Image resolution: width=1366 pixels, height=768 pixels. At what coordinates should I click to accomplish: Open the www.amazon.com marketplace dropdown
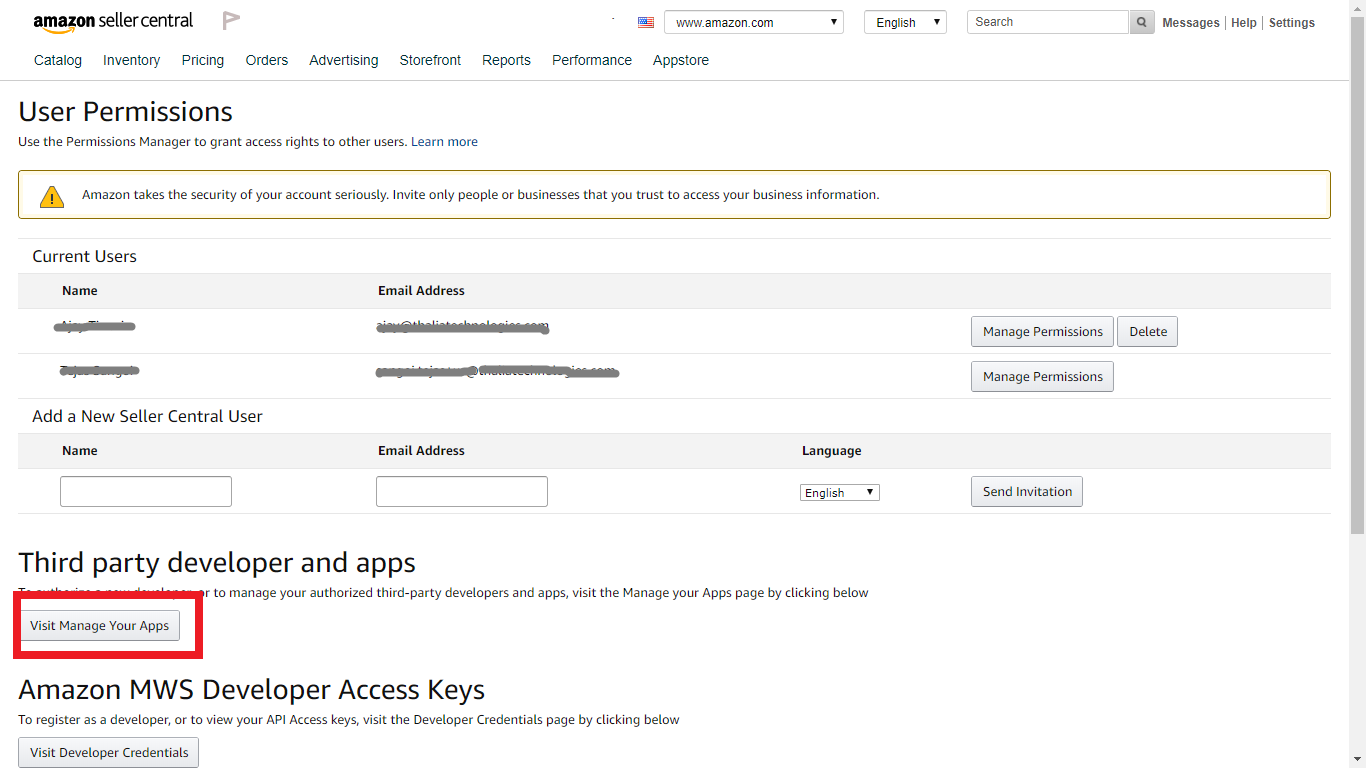pos(754,22)
